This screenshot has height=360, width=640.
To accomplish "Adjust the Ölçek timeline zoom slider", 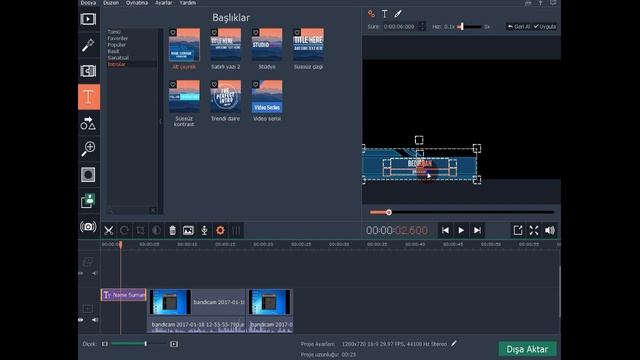I will pos(139,344).
